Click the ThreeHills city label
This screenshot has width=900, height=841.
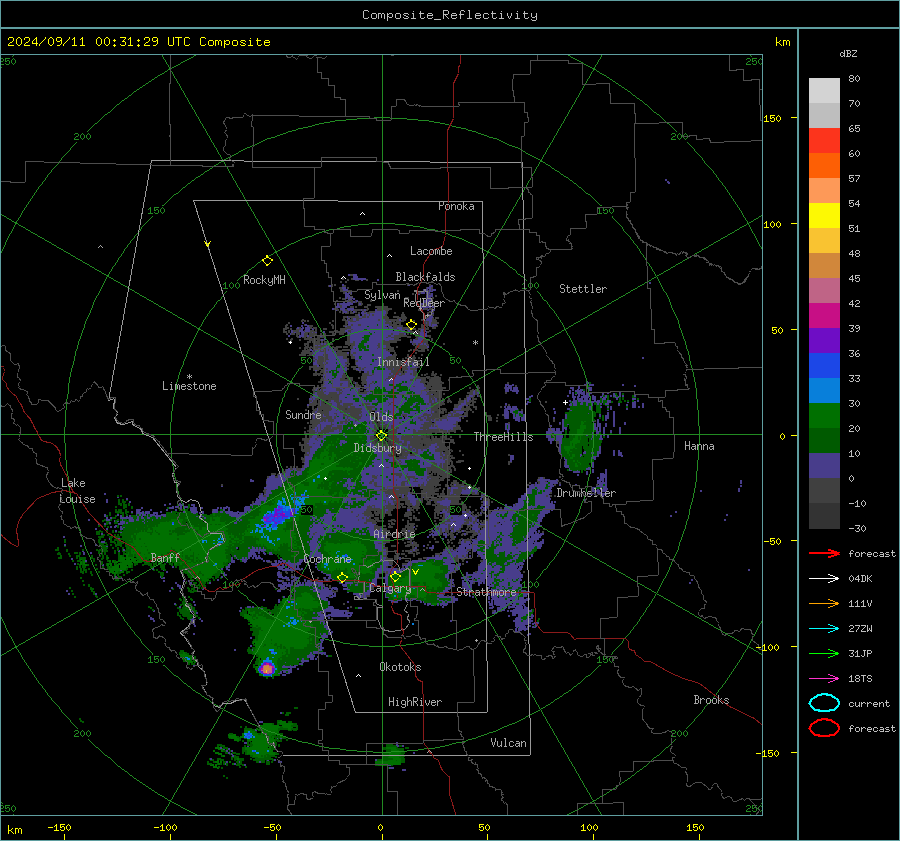pyautogui.click(x=503, y=437)
